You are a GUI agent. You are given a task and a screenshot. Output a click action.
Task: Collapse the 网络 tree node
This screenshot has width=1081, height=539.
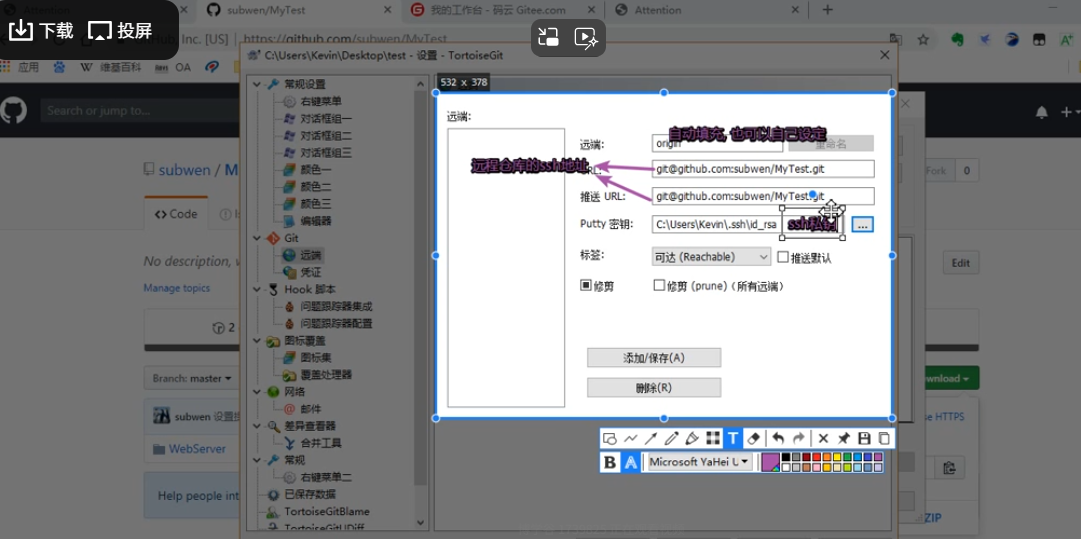257,391
